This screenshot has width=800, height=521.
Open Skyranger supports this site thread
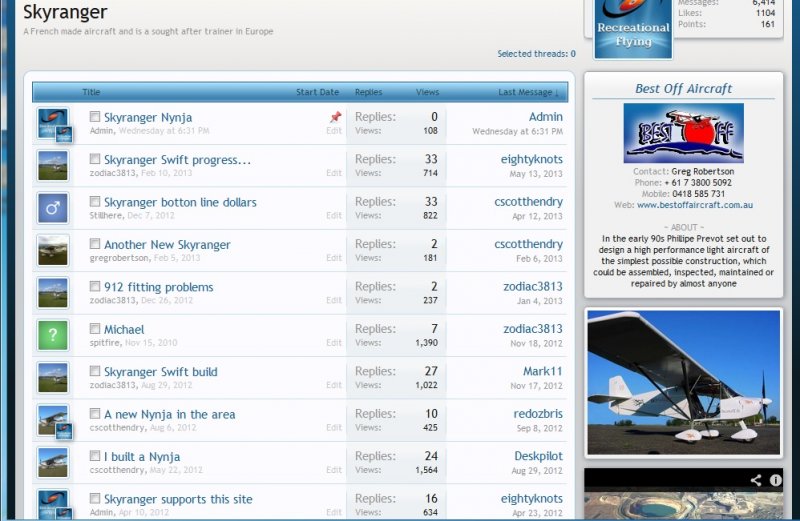[x=178, y=499]
